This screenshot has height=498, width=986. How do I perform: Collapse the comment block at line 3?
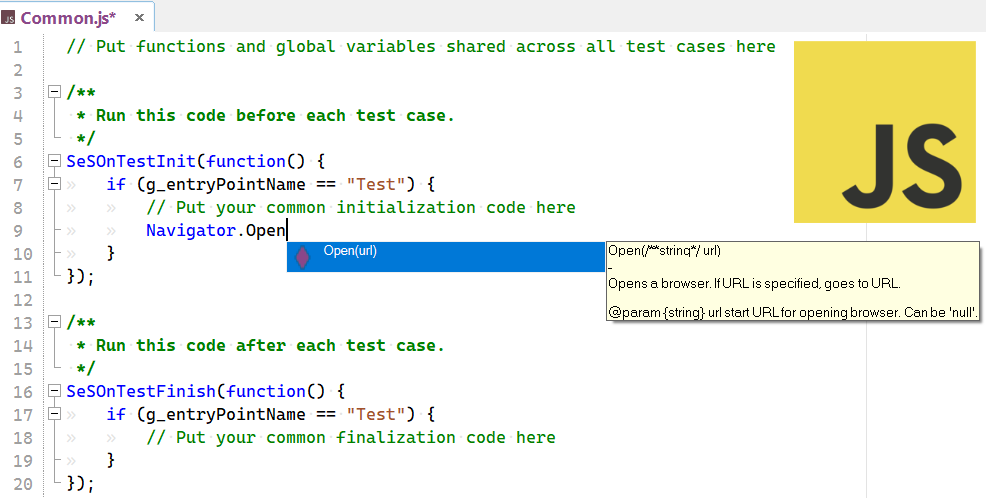tap(54, 92)
